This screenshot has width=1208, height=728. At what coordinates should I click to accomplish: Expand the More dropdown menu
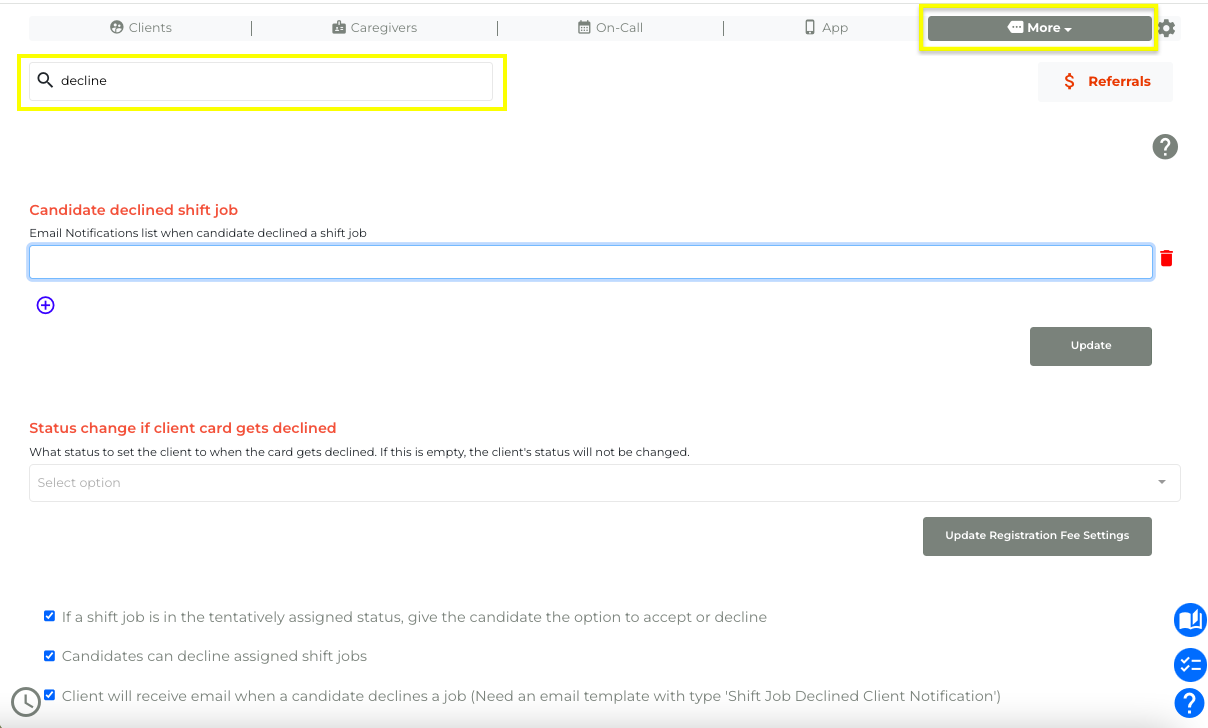coord(1039,28)
